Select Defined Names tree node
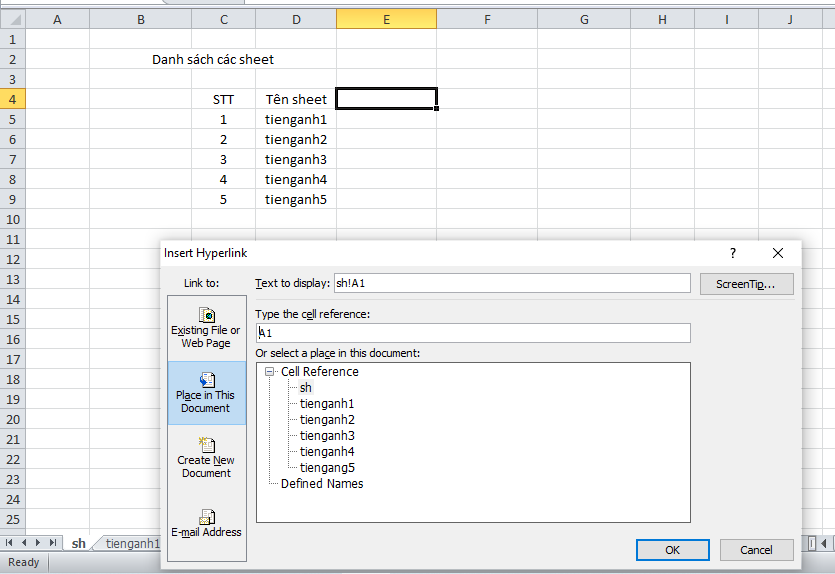 322,483
